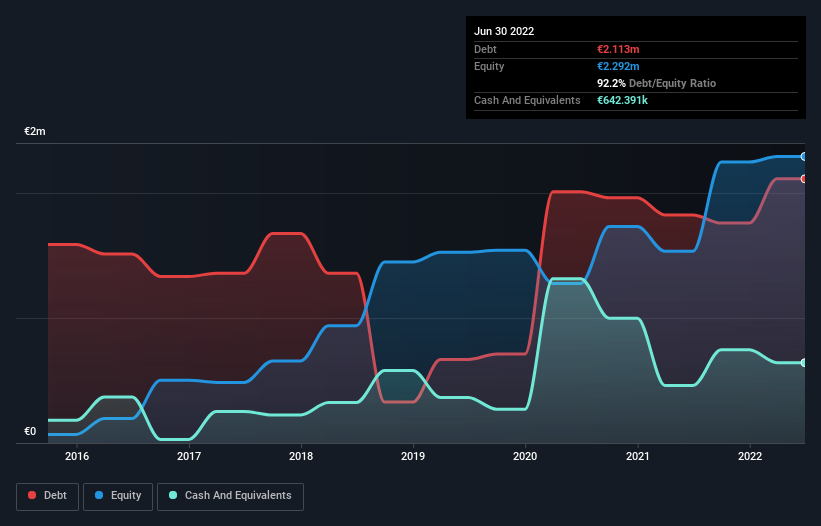821x526 pixels.
Task: Toggle the Debt series legend button
Action: (48, 496)
